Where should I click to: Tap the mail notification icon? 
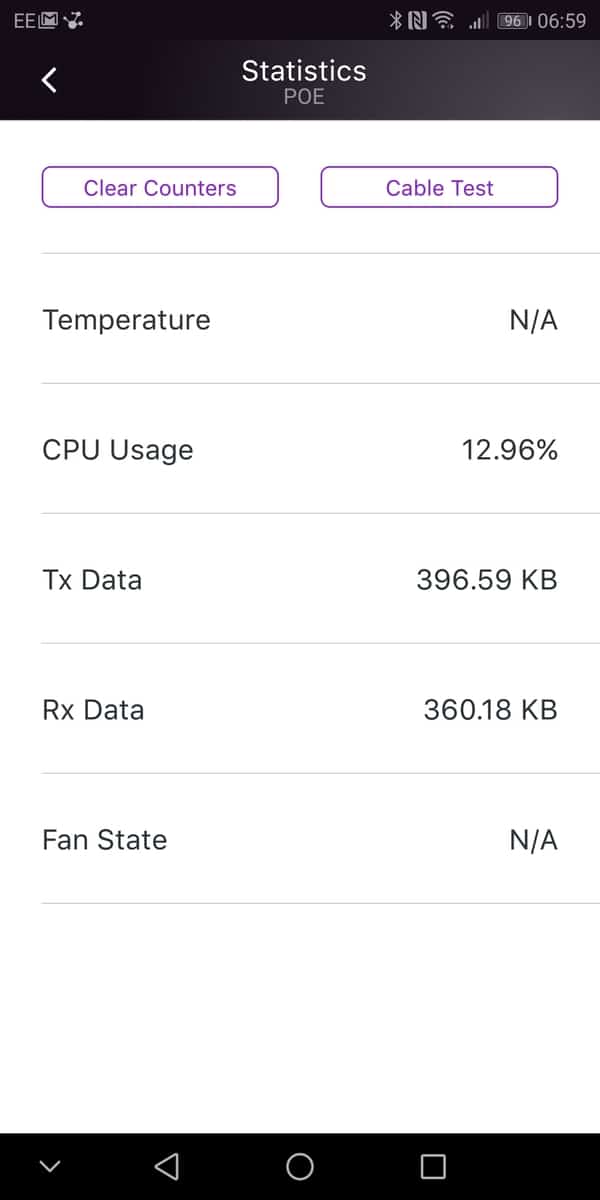pyautogui.click(x=48, y=20)
